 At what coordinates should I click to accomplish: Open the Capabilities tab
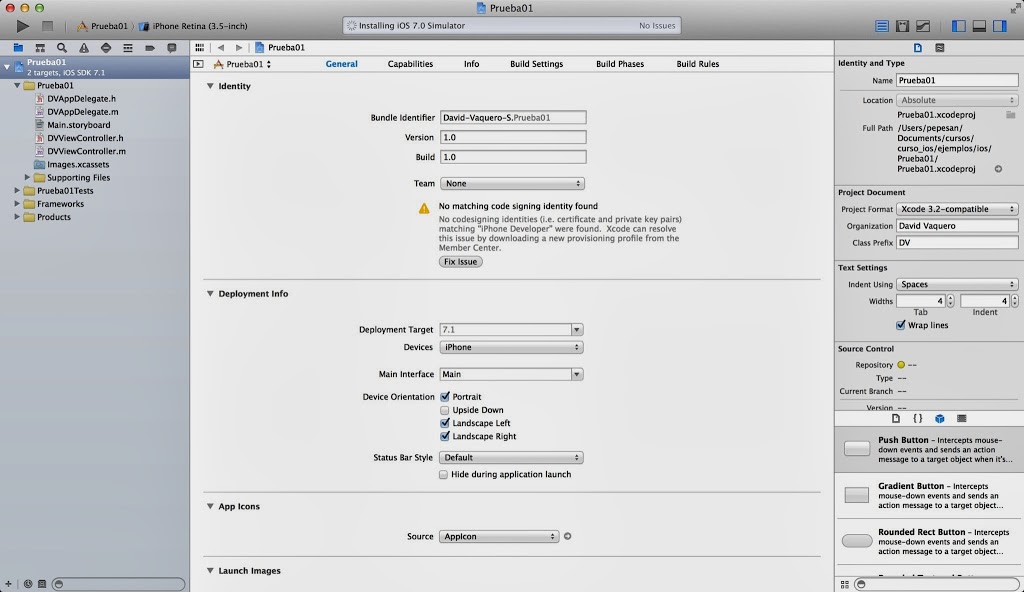(410, 64)
